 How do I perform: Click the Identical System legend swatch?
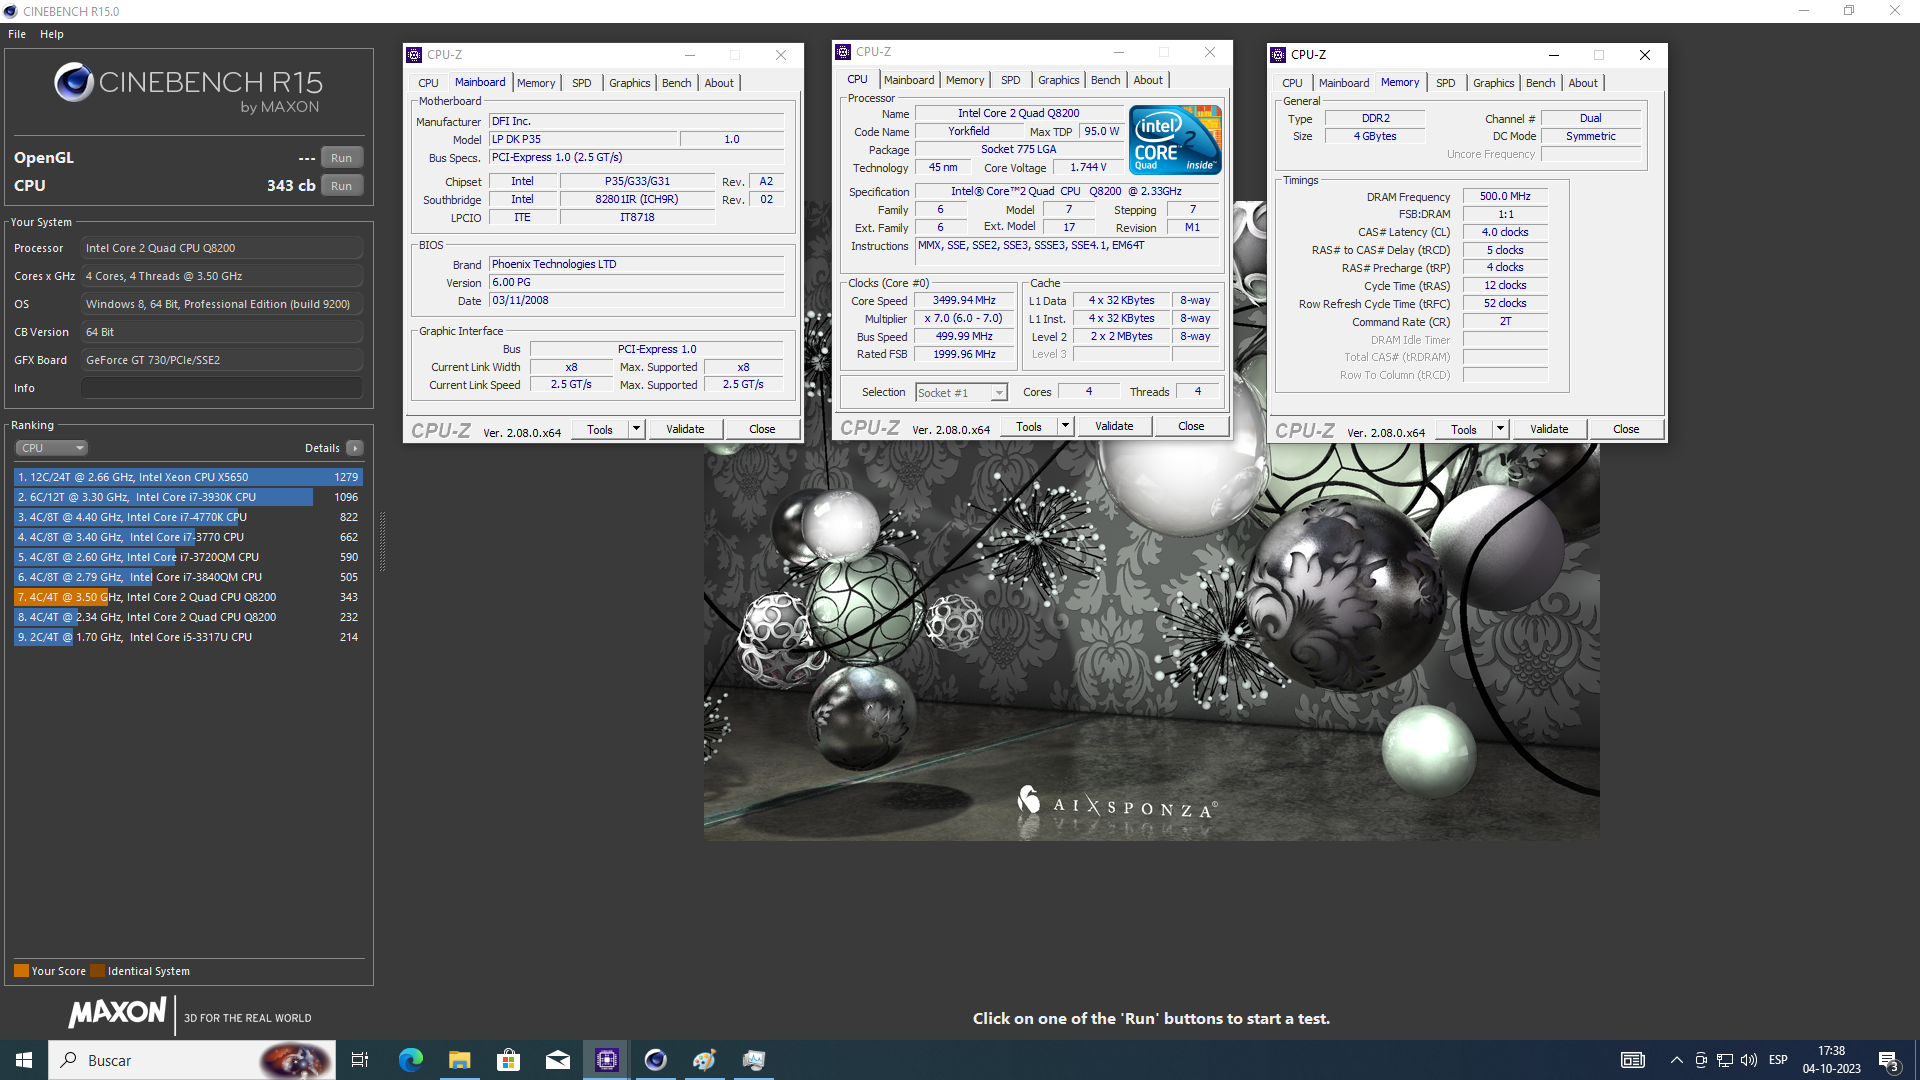pos(97,971)
